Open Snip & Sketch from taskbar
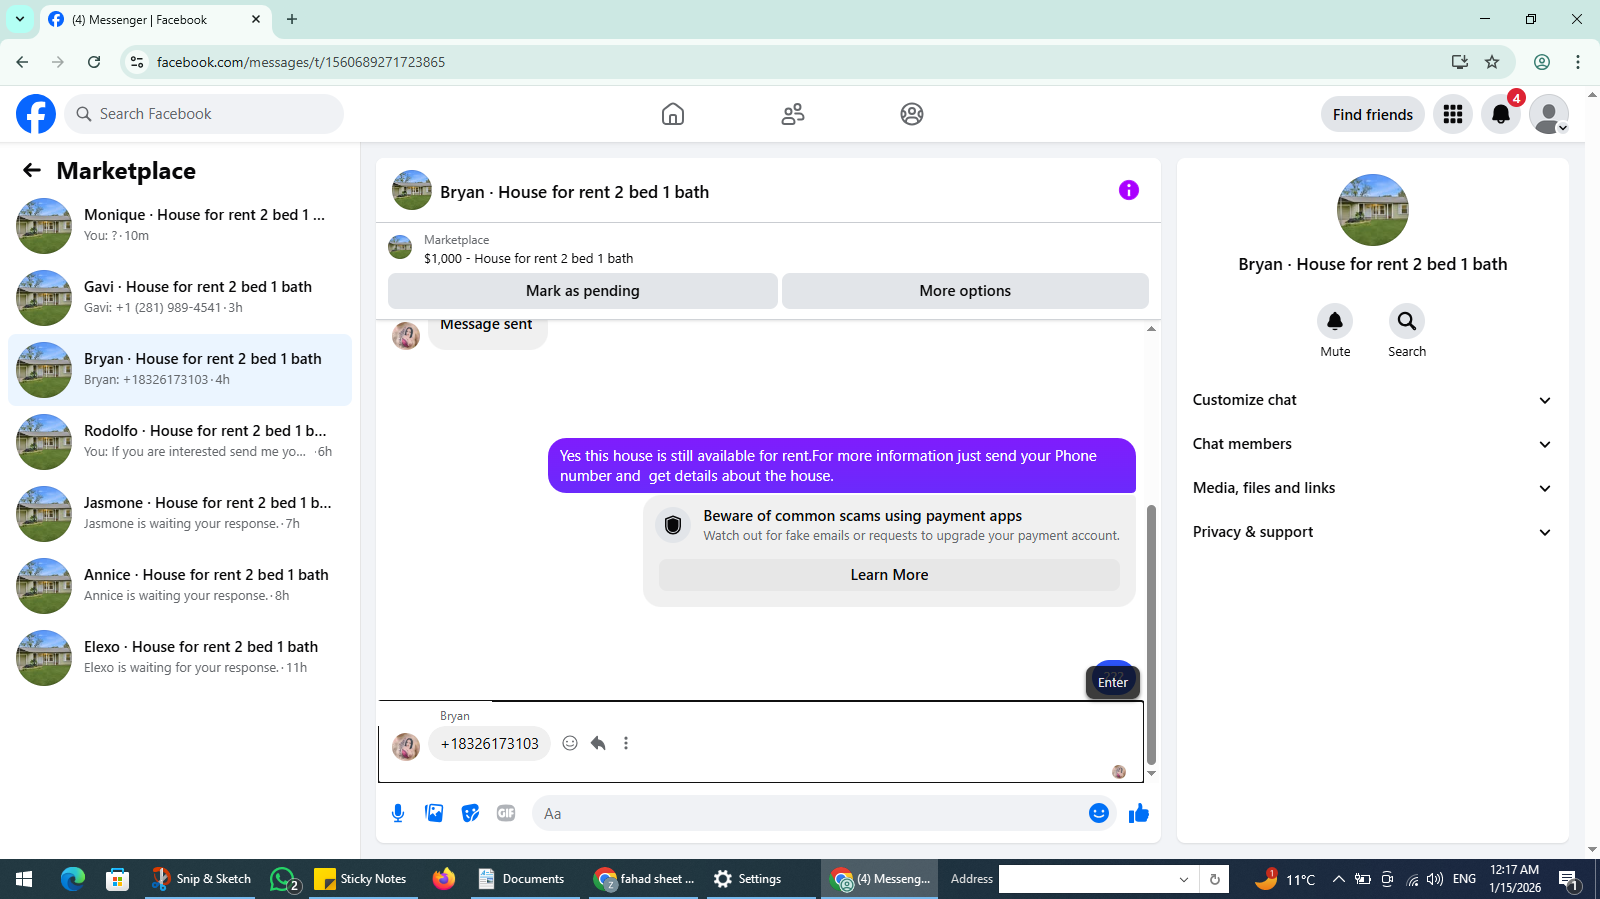The width and height of the screenshot is (1600, 899). tap(200, 879)
